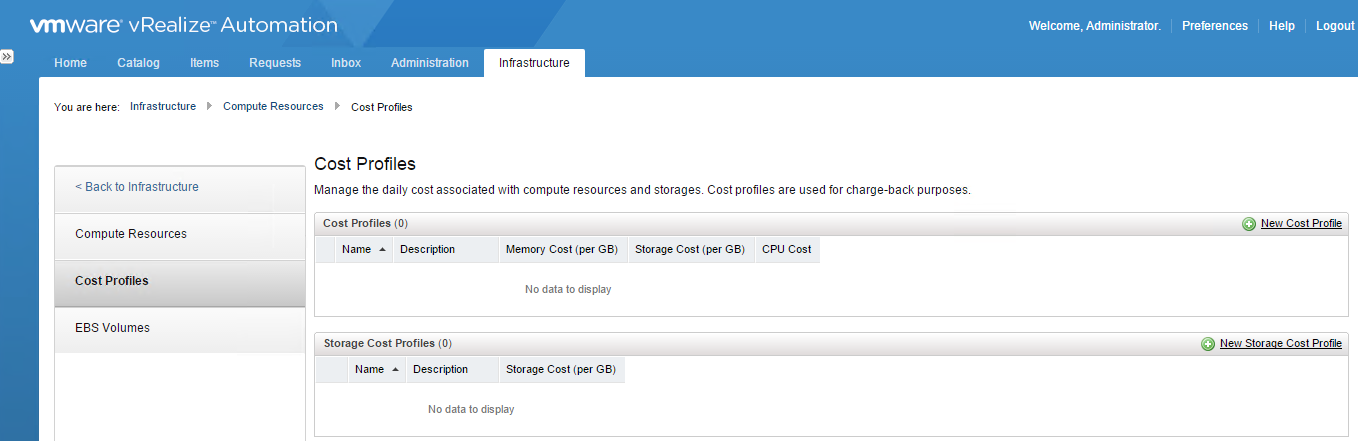Image resolution: width=1358 pixels, height=441 pixels.
Task: Select Cost Profiles in the sidebar
Action: [x=180, y=282]
